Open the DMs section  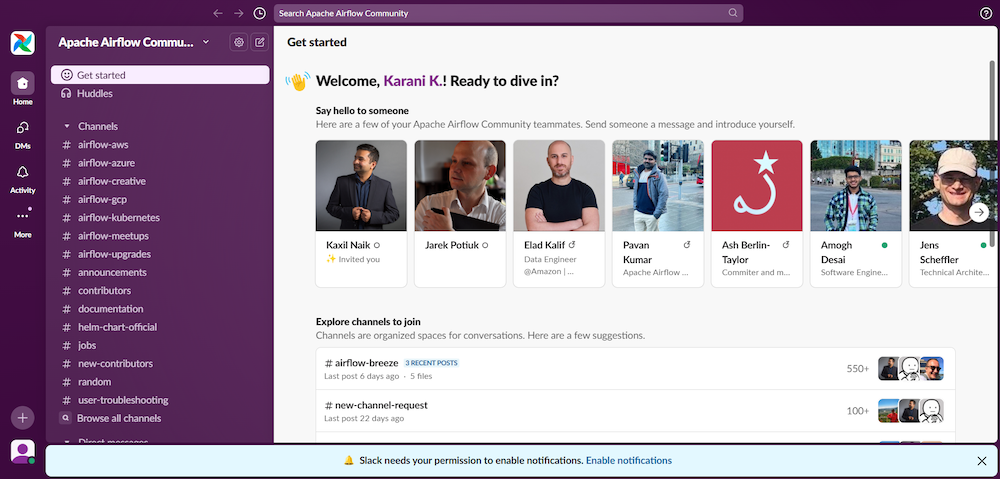22,128
